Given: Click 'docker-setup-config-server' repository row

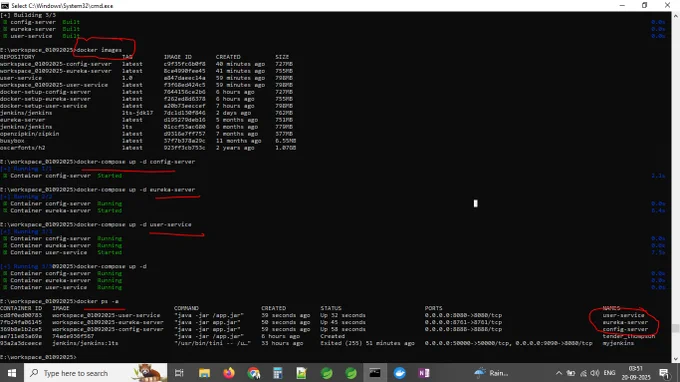Looking at the screenshot, I should coord(45,92).
